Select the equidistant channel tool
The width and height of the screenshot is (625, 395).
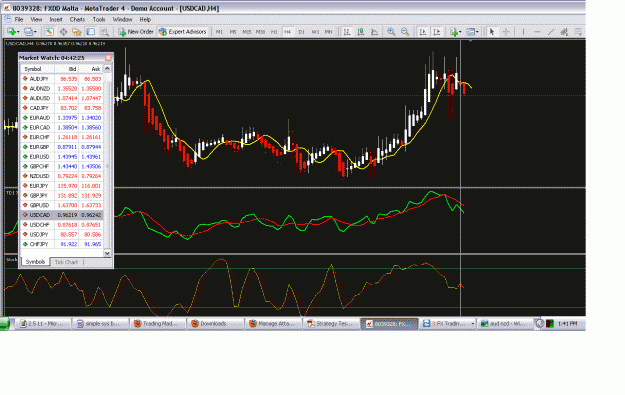pyautogui.click(x=564, y=32)
